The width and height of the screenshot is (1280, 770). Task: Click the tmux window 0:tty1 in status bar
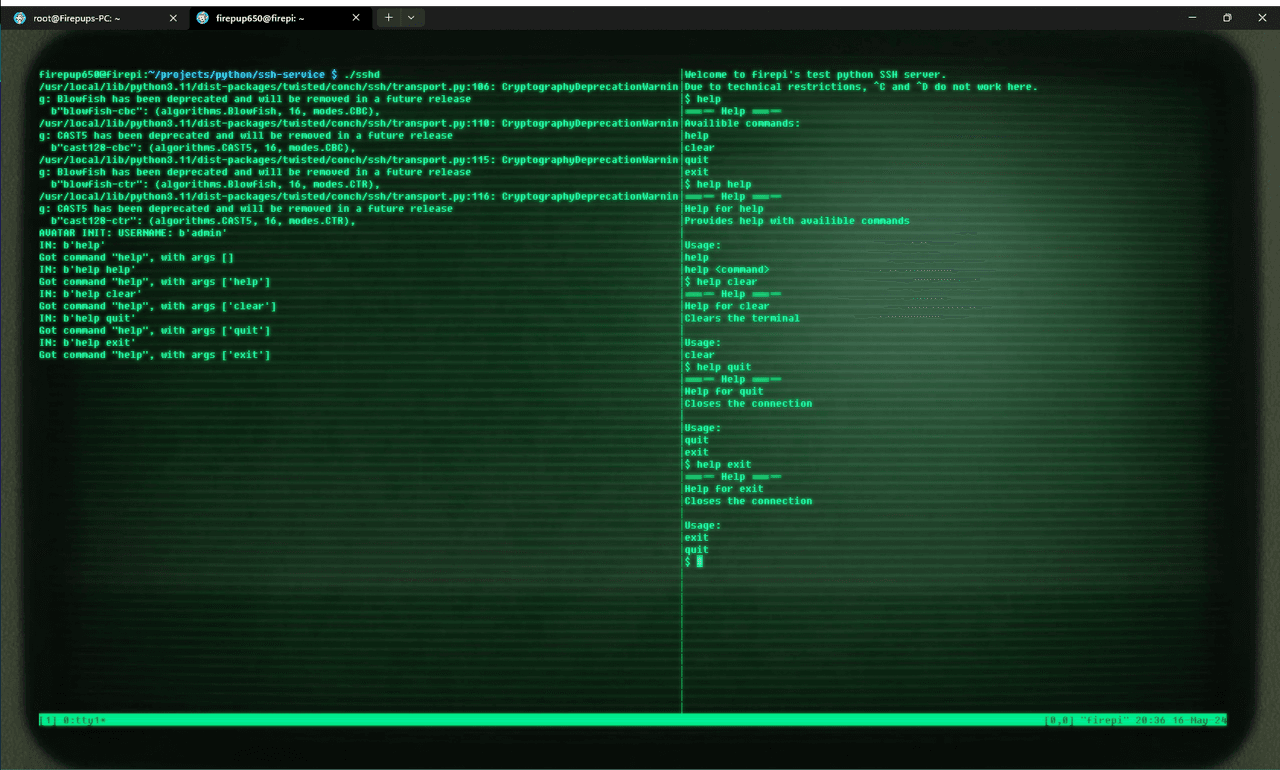84,720
